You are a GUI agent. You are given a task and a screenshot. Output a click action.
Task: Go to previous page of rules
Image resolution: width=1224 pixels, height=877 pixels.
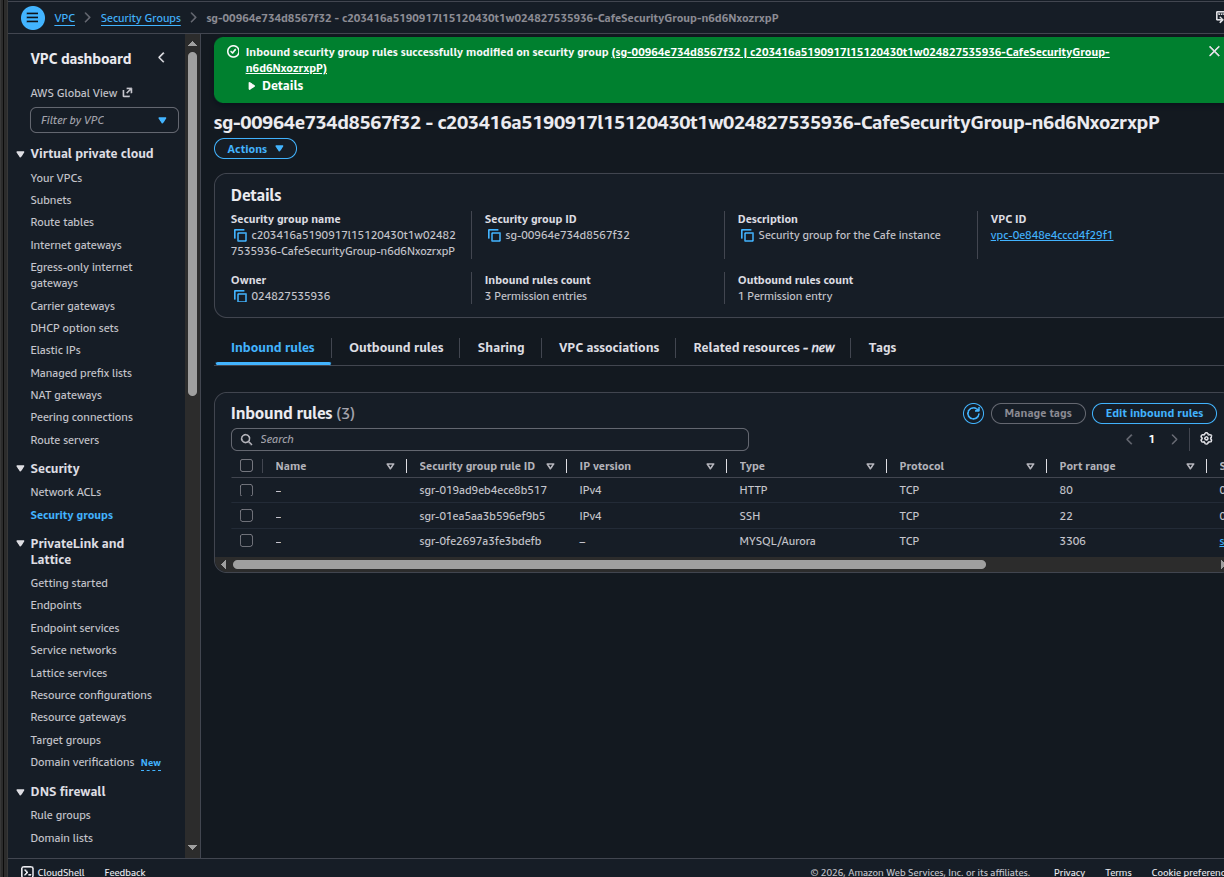tap(1129, 439)
